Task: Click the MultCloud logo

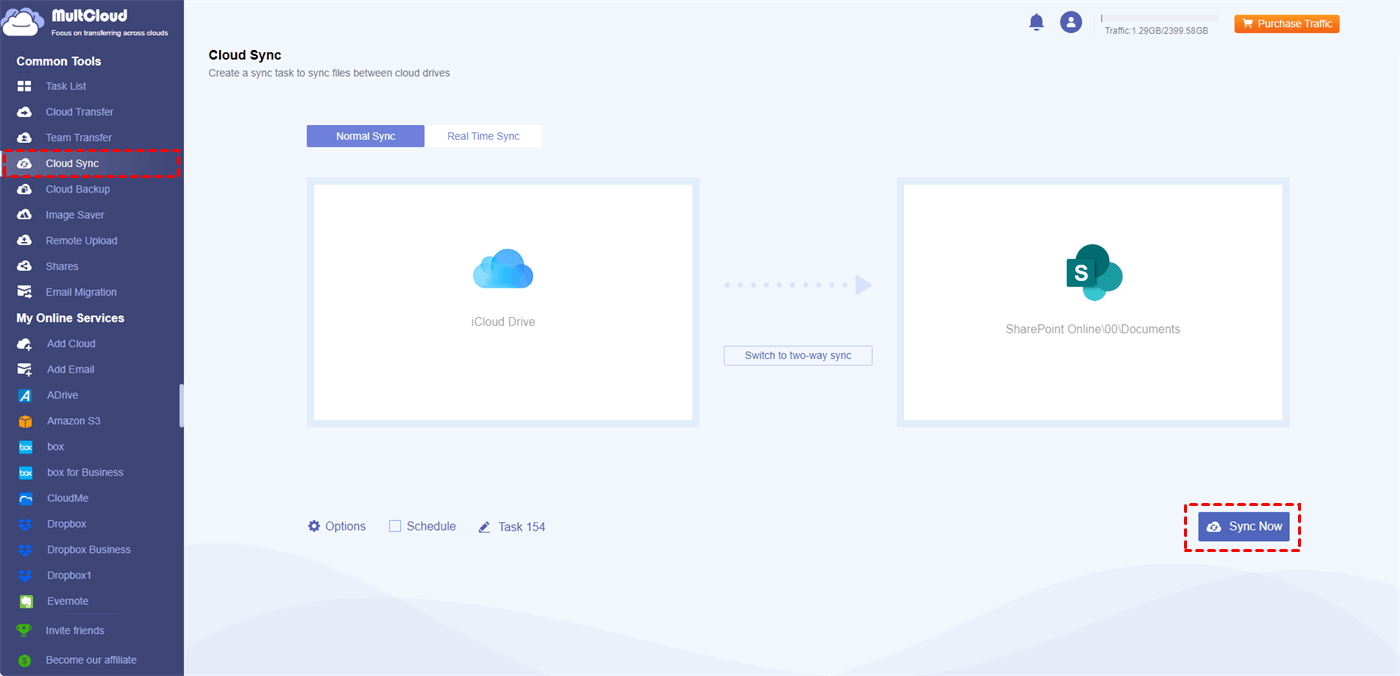Action: tap(86, 22)
